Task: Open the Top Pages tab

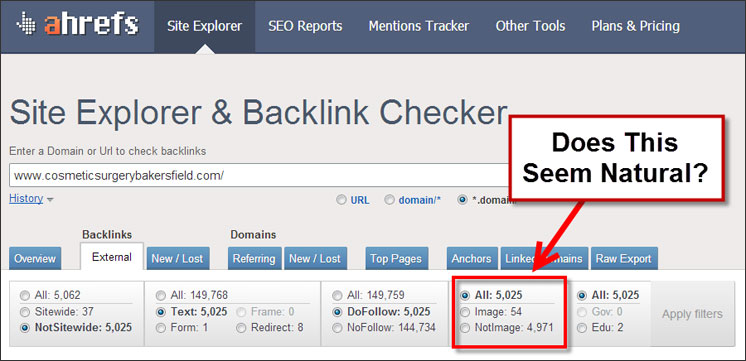Action: (396, 259)
